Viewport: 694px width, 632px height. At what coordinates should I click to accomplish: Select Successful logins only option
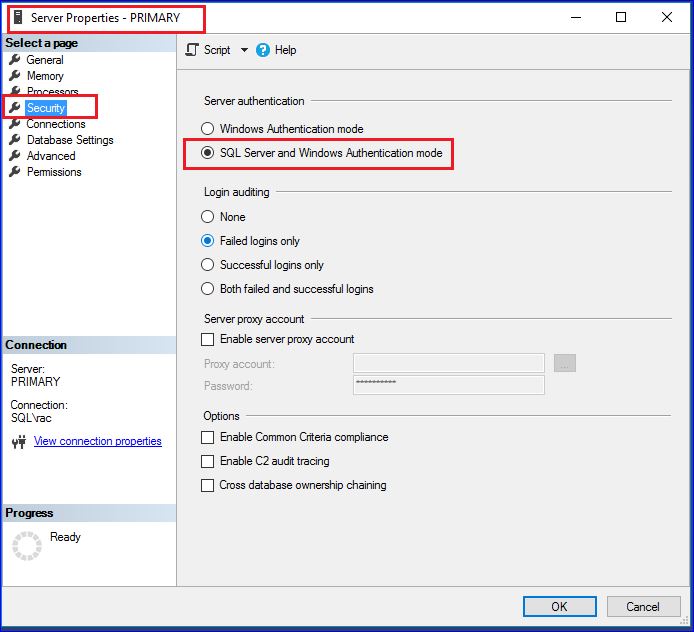point(208,265)
